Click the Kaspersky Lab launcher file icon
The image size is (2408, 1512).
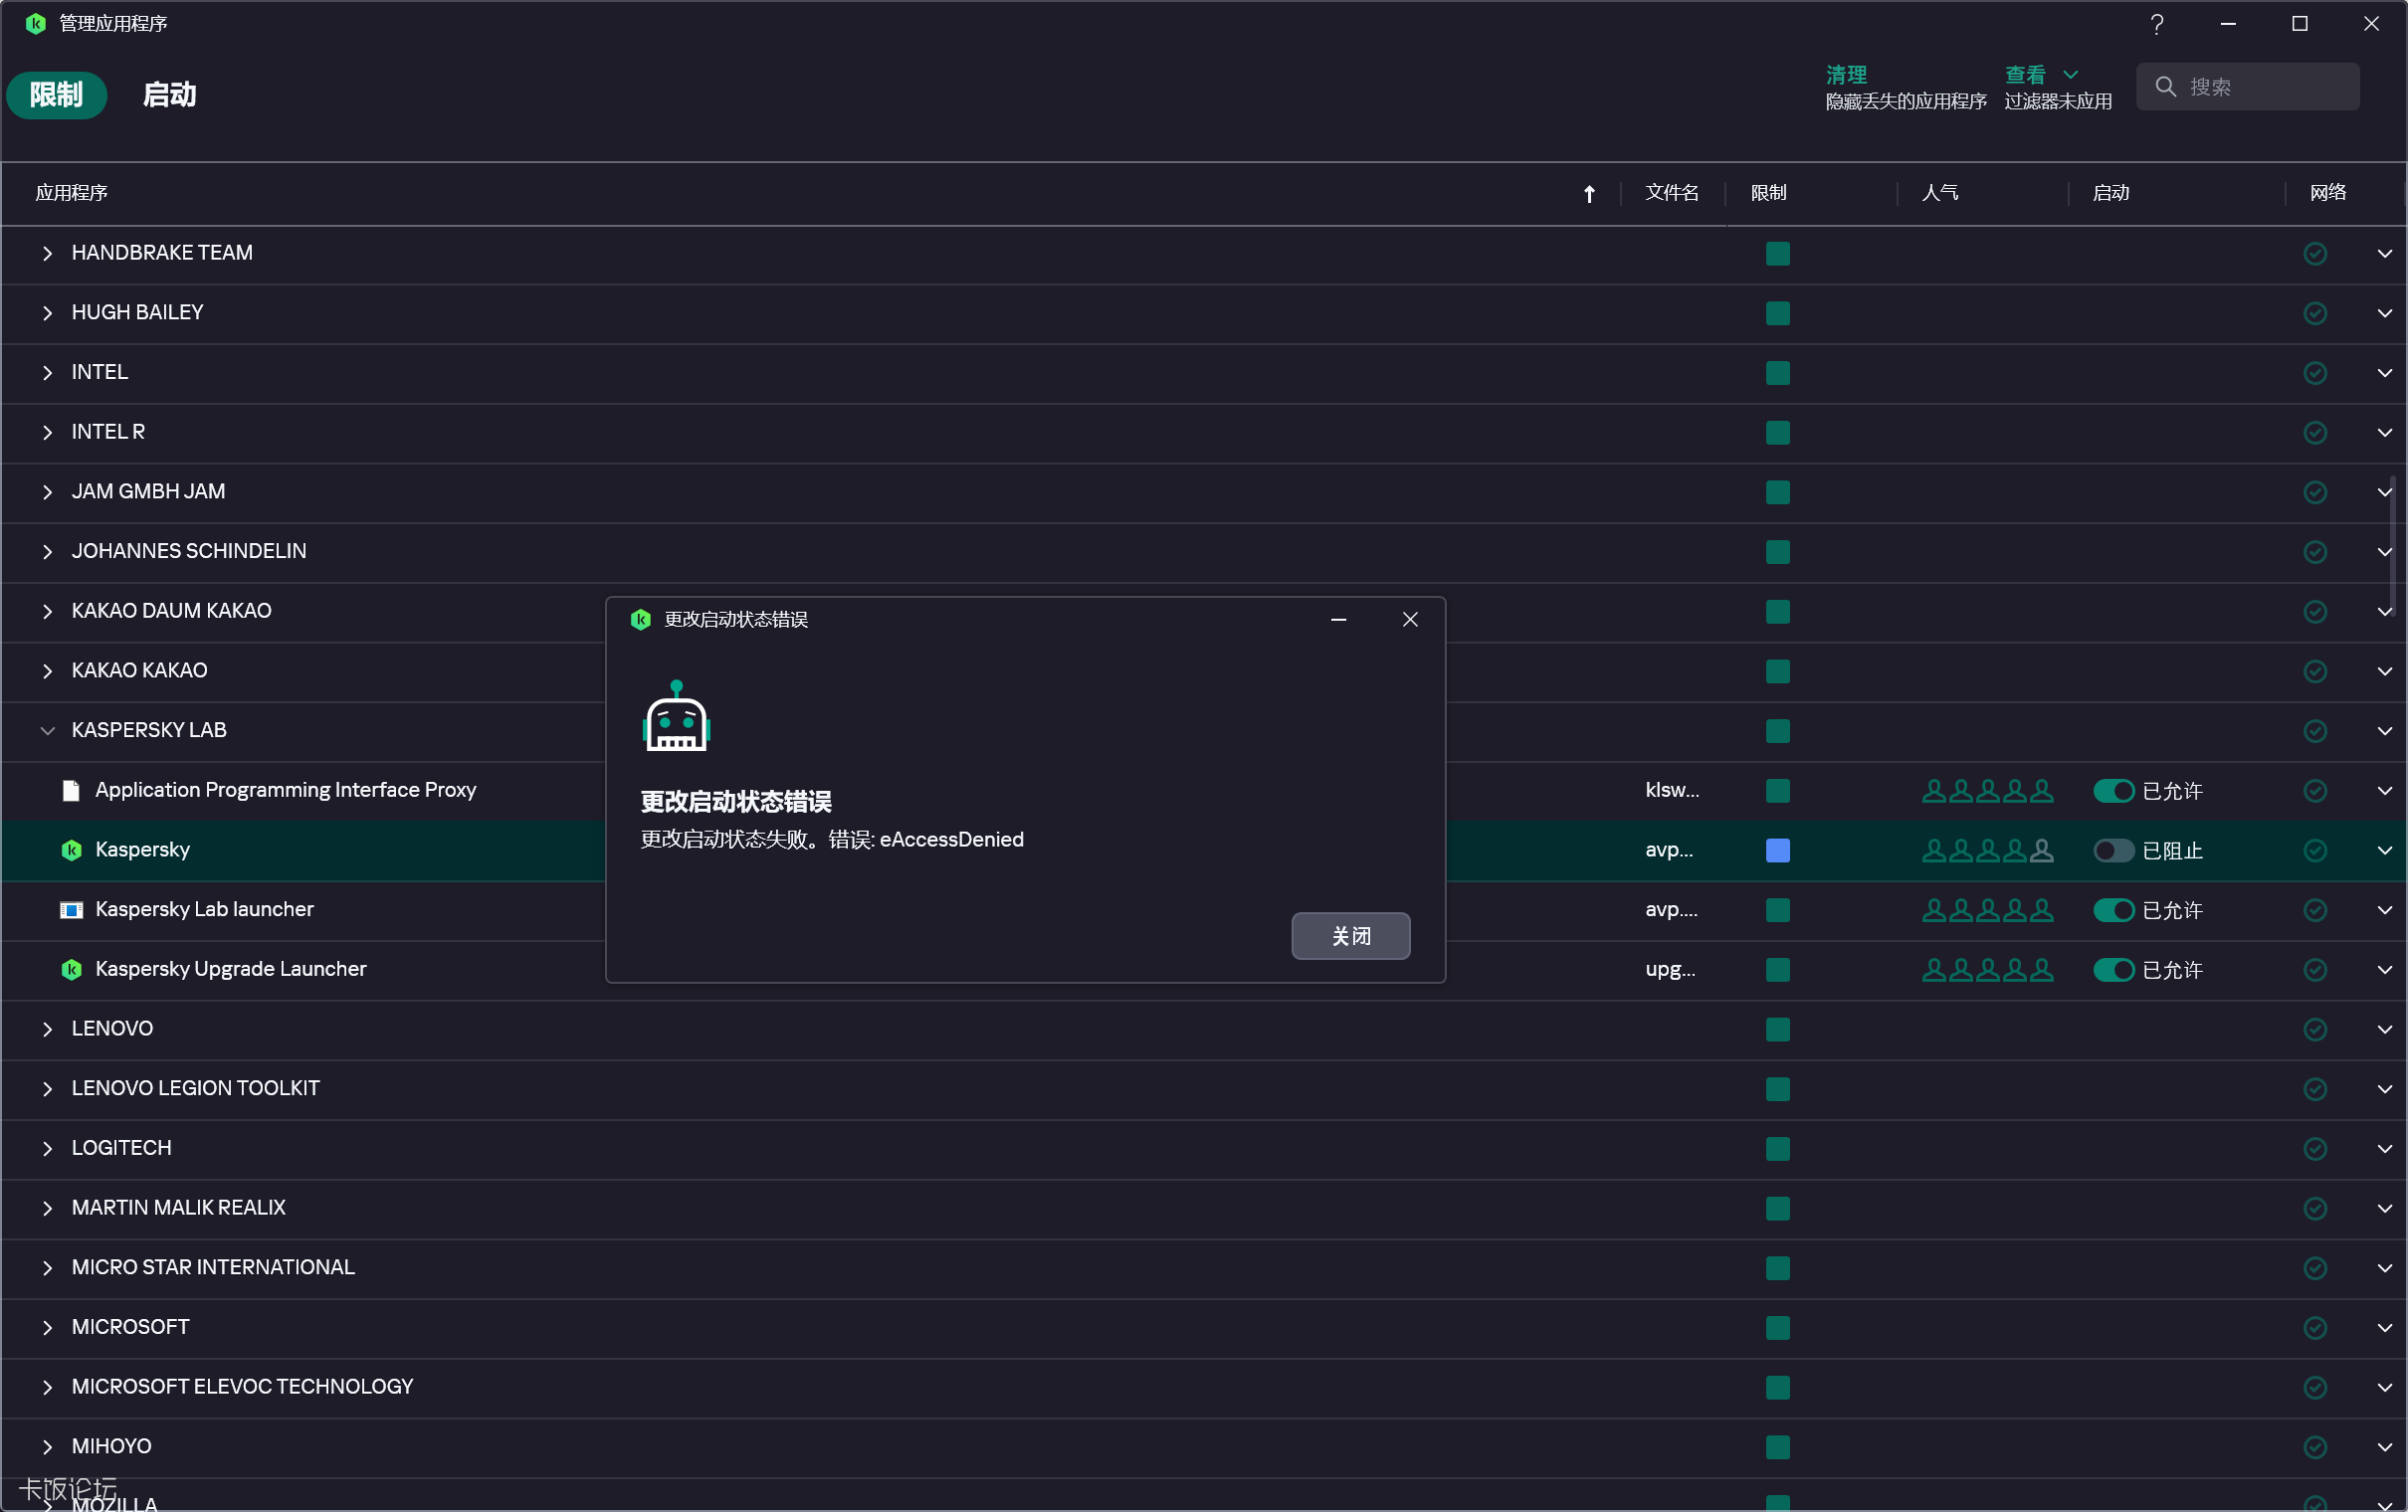tap(71, 910)
